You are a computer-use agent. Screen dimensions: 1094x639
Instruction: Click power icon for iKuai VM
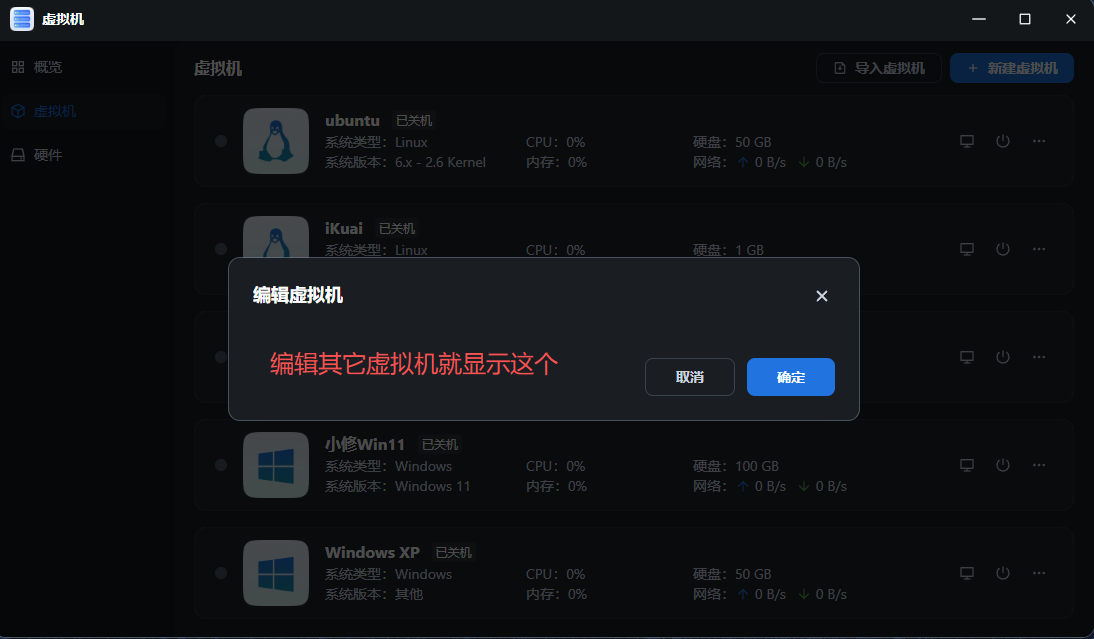1003,249
